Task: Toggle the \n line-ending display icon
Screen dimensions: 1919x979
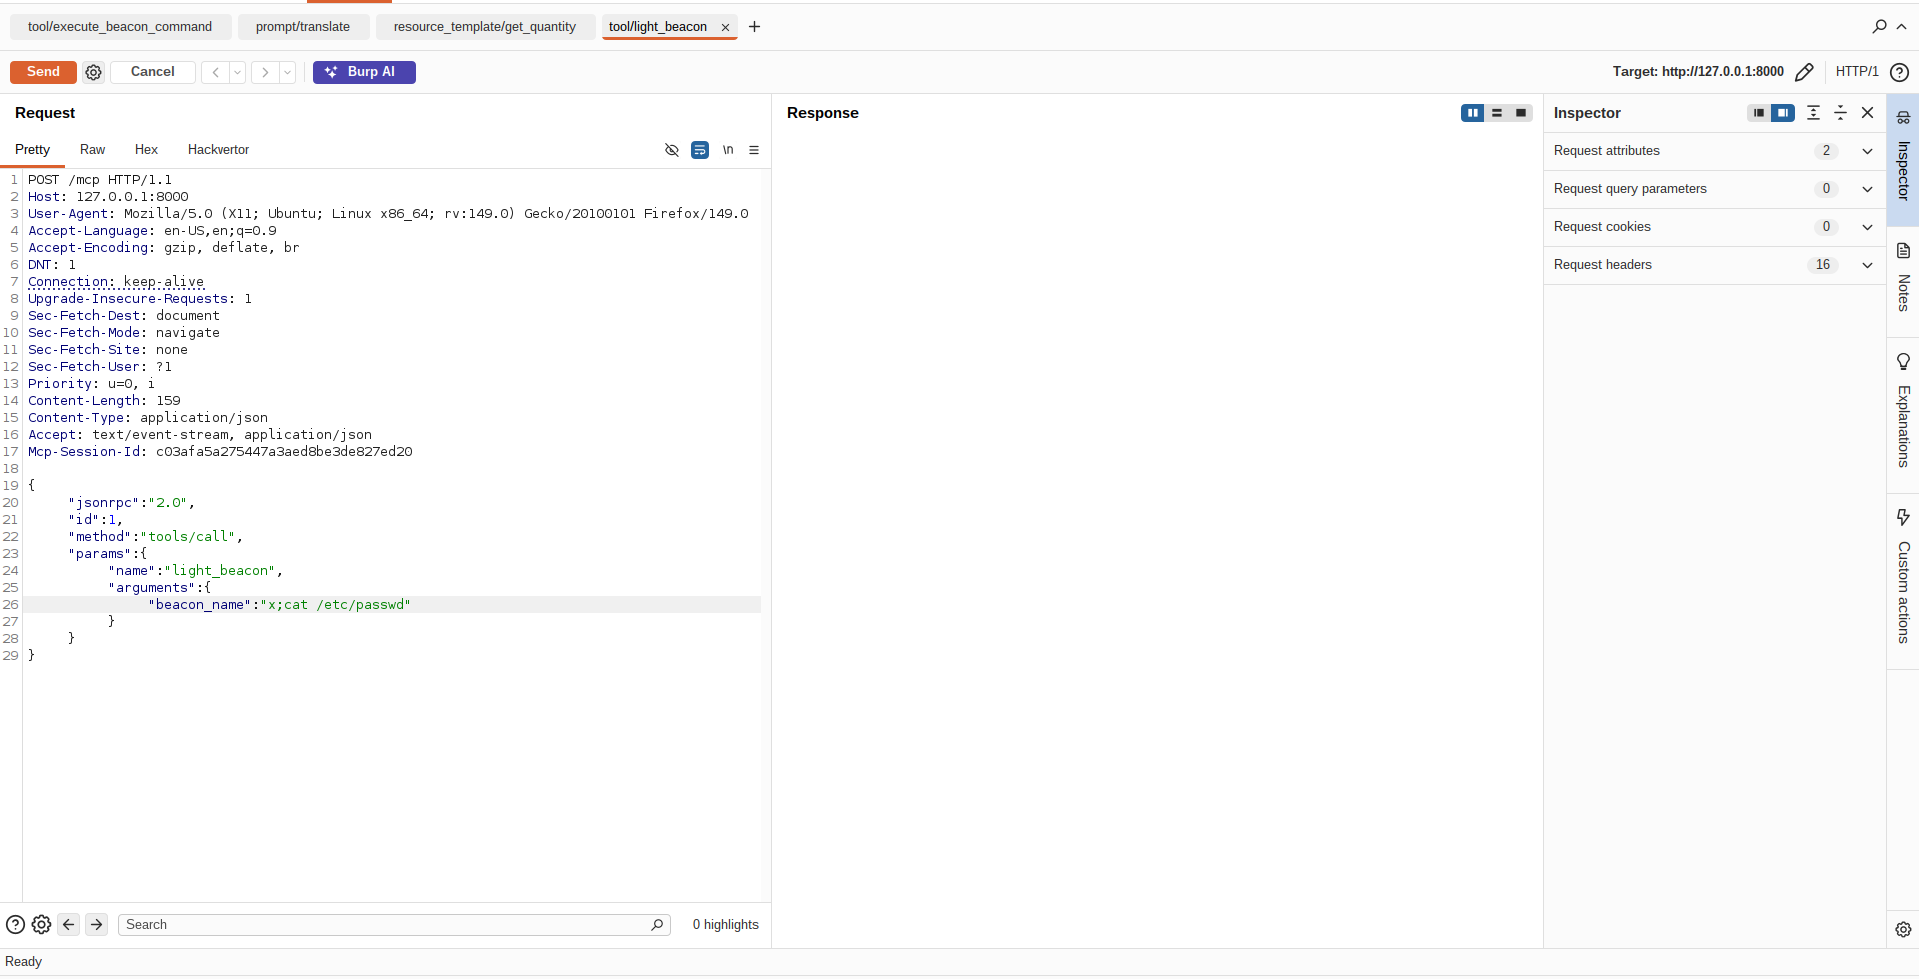Action: point(728,150)
